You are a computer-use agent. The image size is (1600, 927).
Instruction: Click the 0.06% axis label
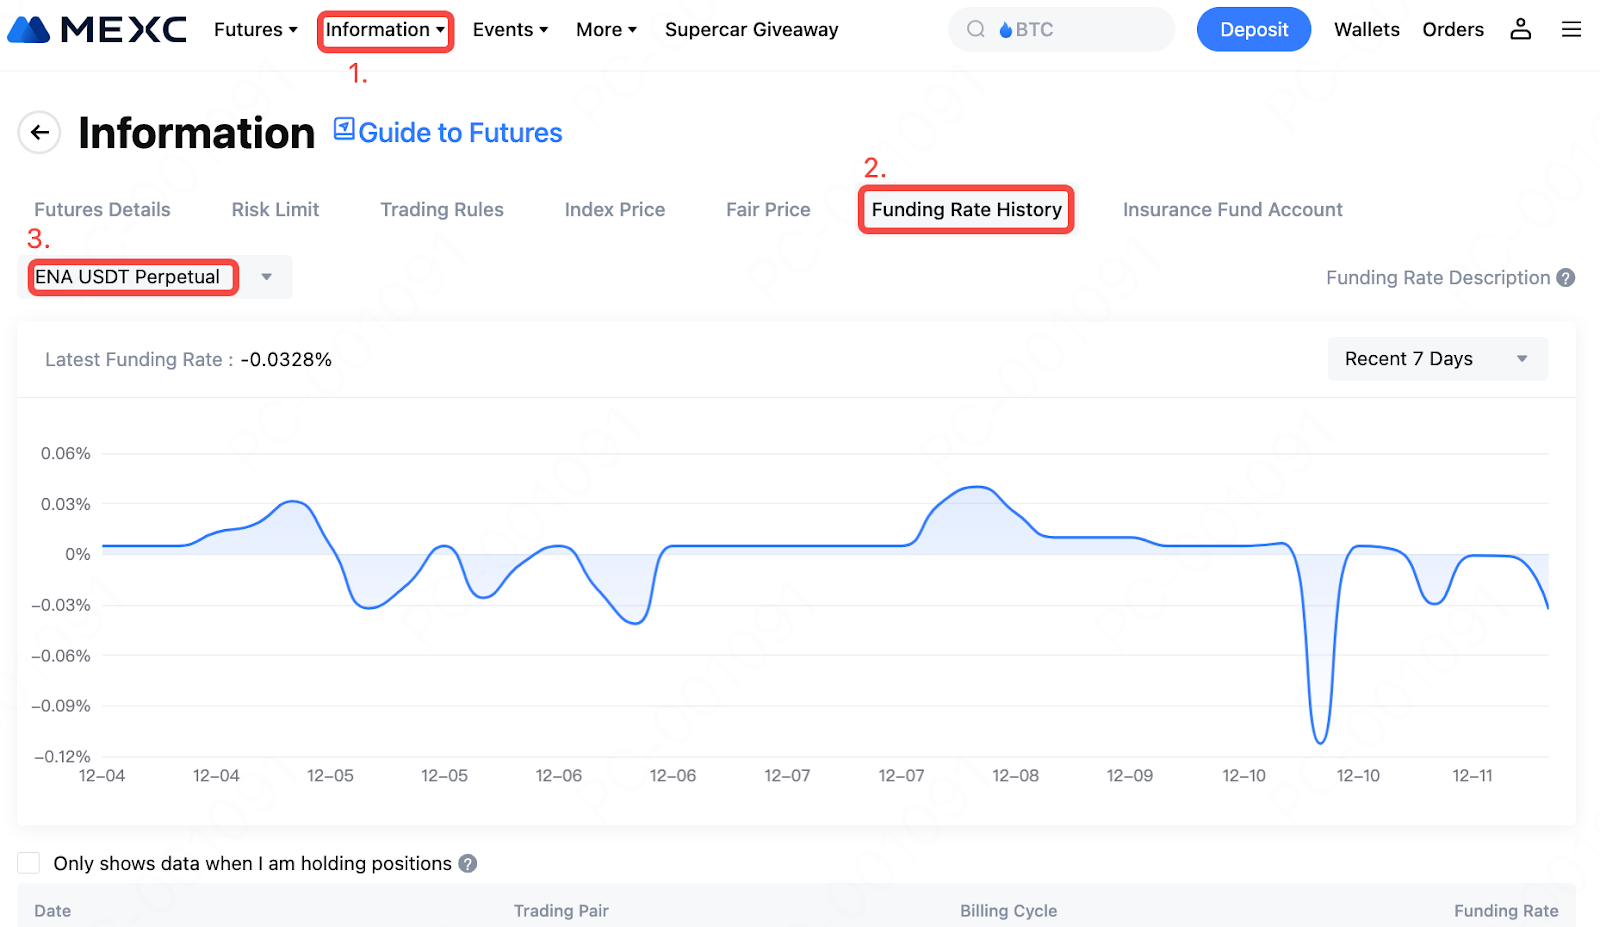(66, 454)
